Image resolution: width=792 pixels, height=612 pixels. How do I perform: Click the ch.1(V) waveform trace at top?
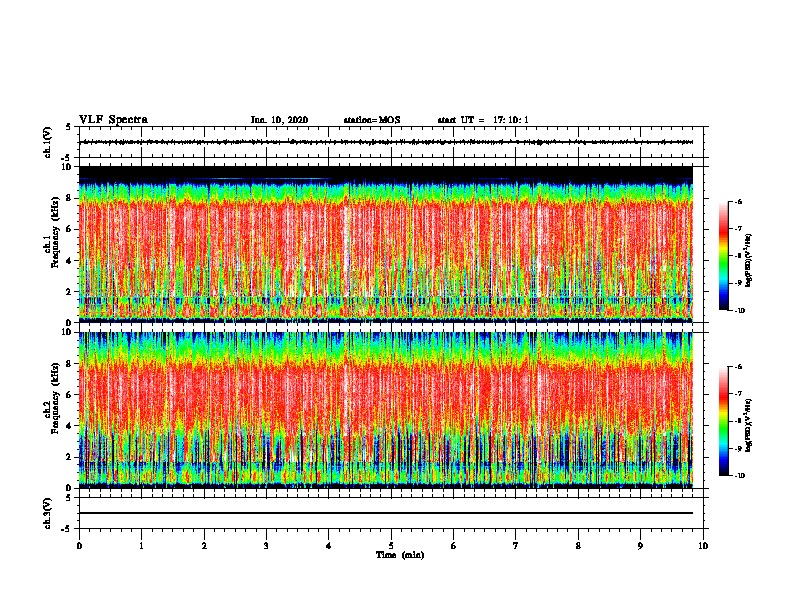[x=386, y=142]
